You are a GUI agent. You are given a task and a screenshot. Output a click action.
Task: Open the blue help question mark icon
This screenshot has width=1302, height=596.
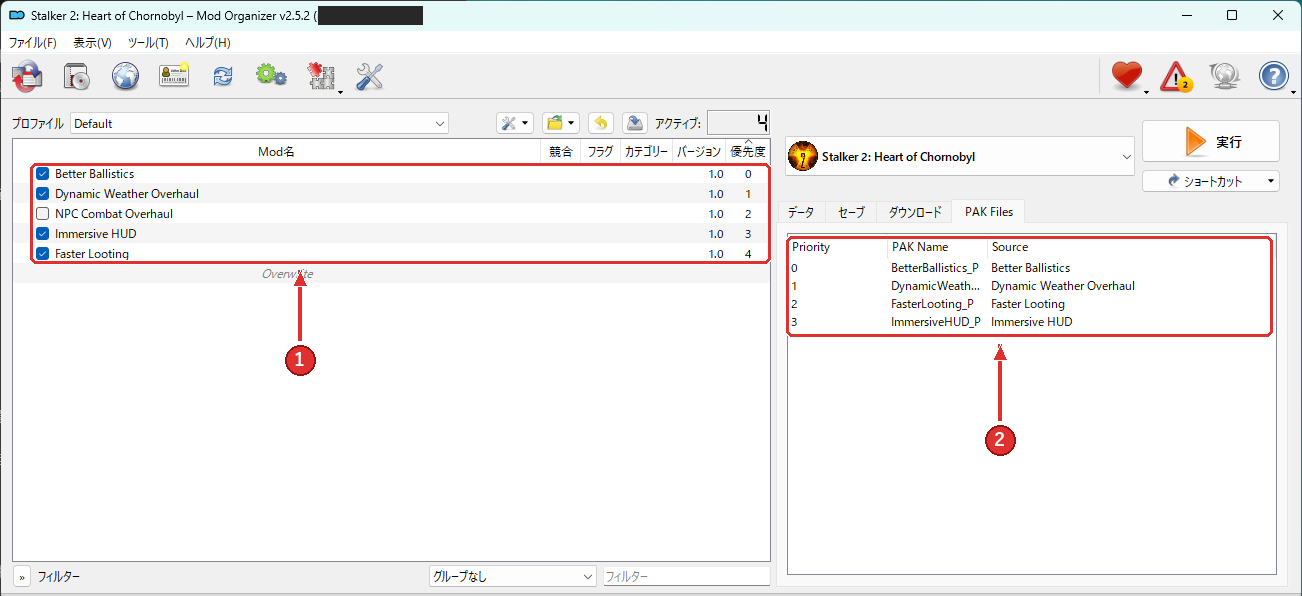click(1273, 76)
